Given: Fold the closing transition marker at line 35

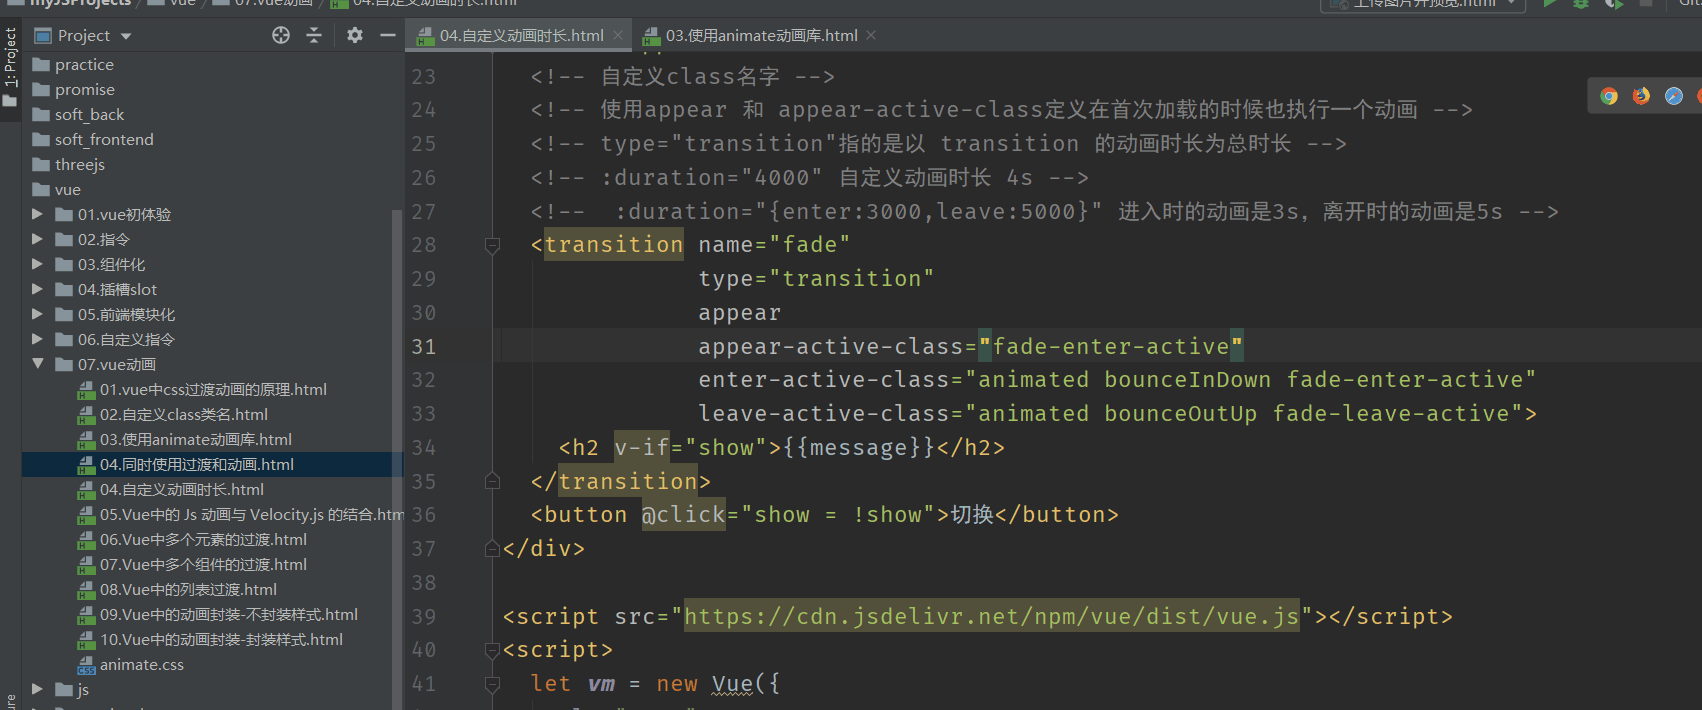Looking at the screenshot, I should point(492,481).
